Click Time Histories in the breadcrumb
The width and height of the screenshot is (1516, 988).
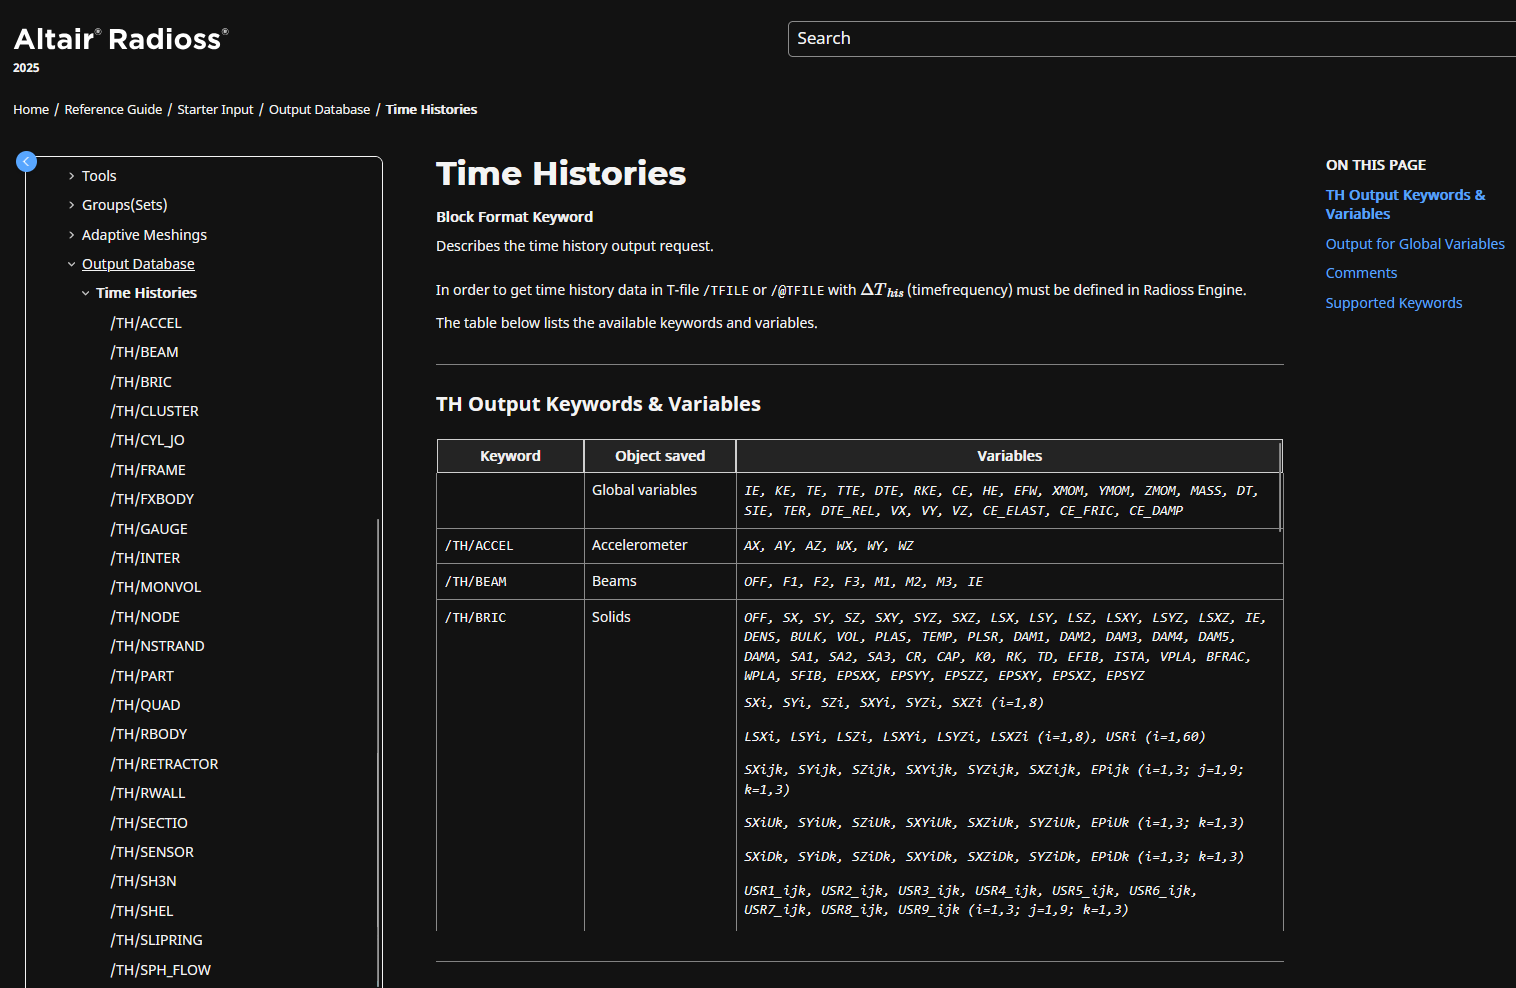tap(431, 110)
